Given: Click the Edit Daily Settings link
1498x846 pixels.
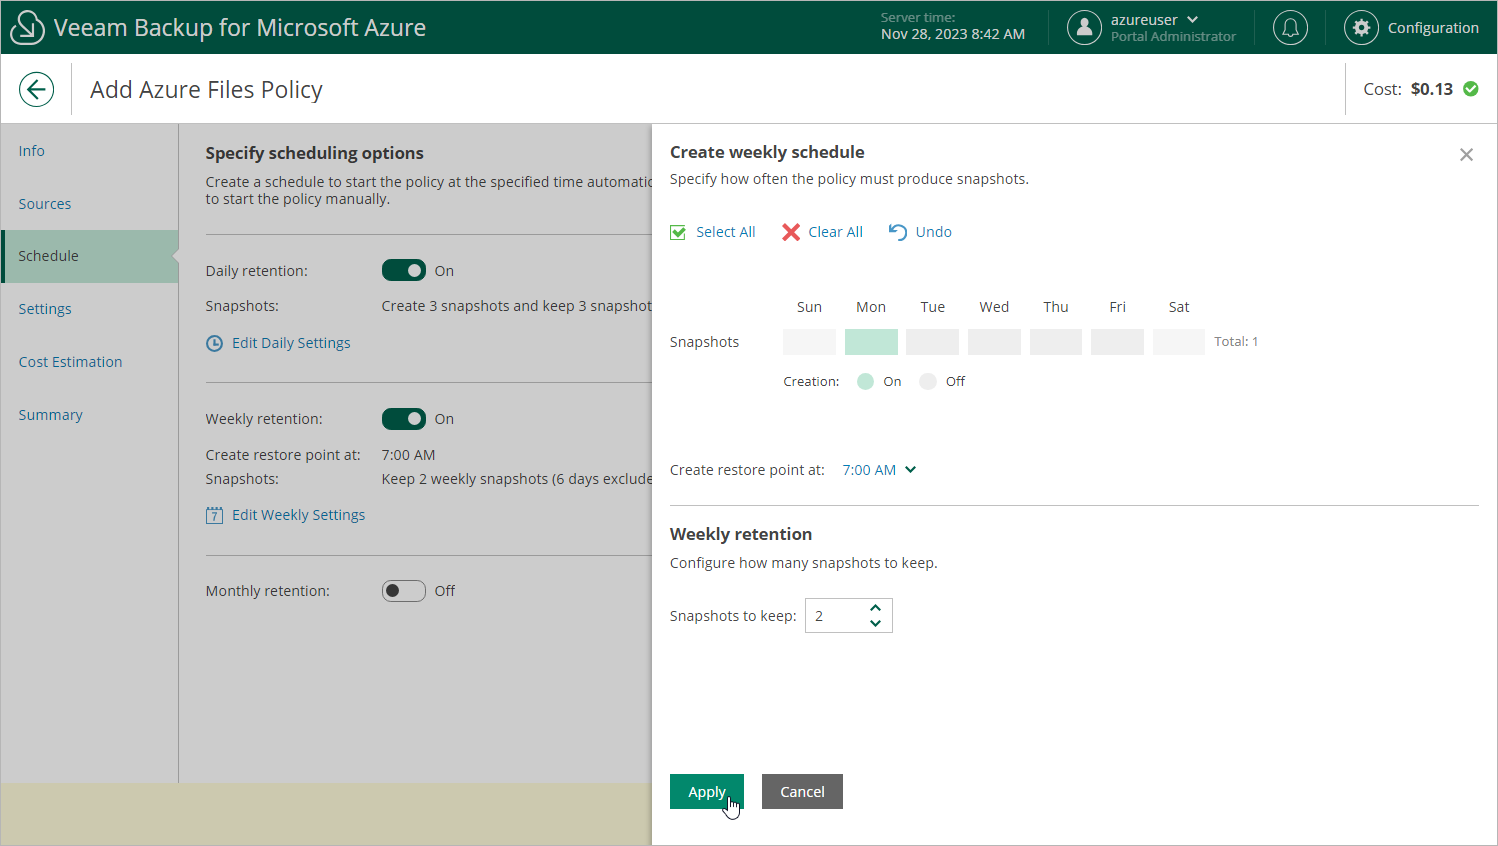Looking at the screenshot, I should pos(291,343).
